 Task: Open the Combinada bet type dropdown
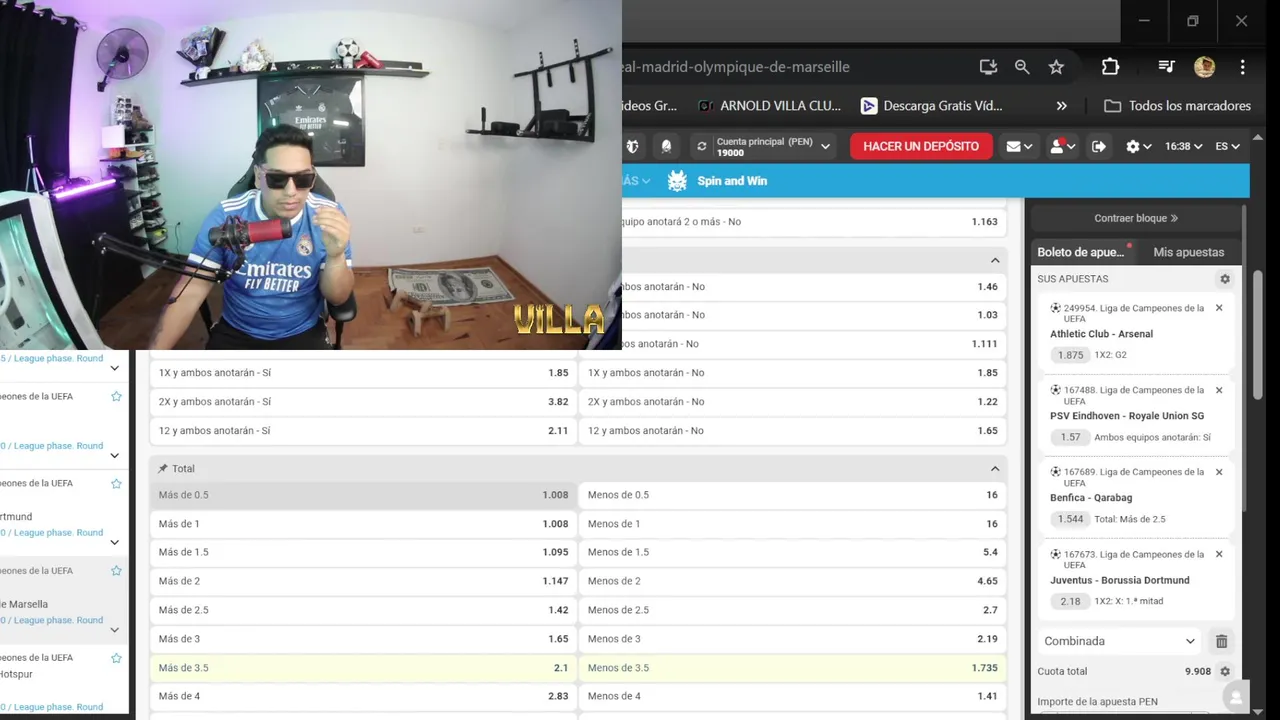(x=1119, y=641)
